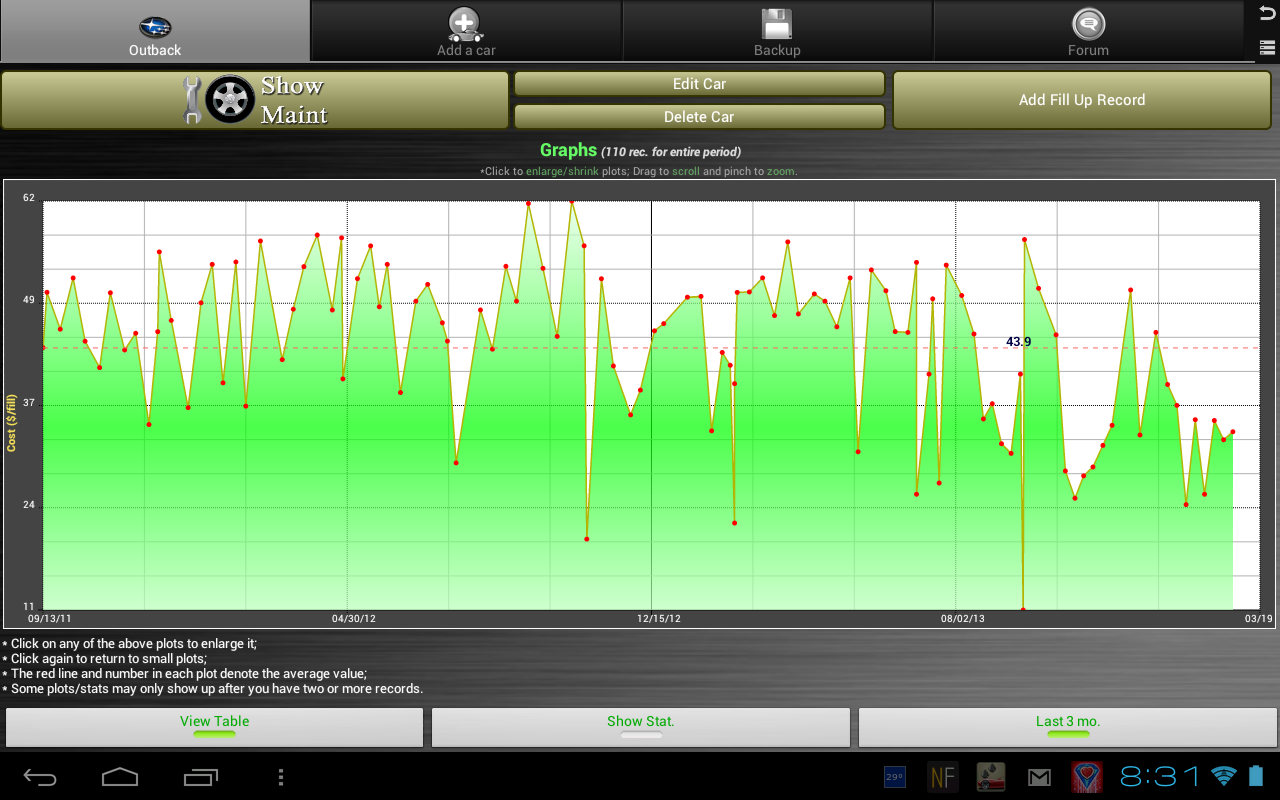Click the Forum speech bubble icon
This screenshot has height=800, width=1280.
tap(1088, 24)
